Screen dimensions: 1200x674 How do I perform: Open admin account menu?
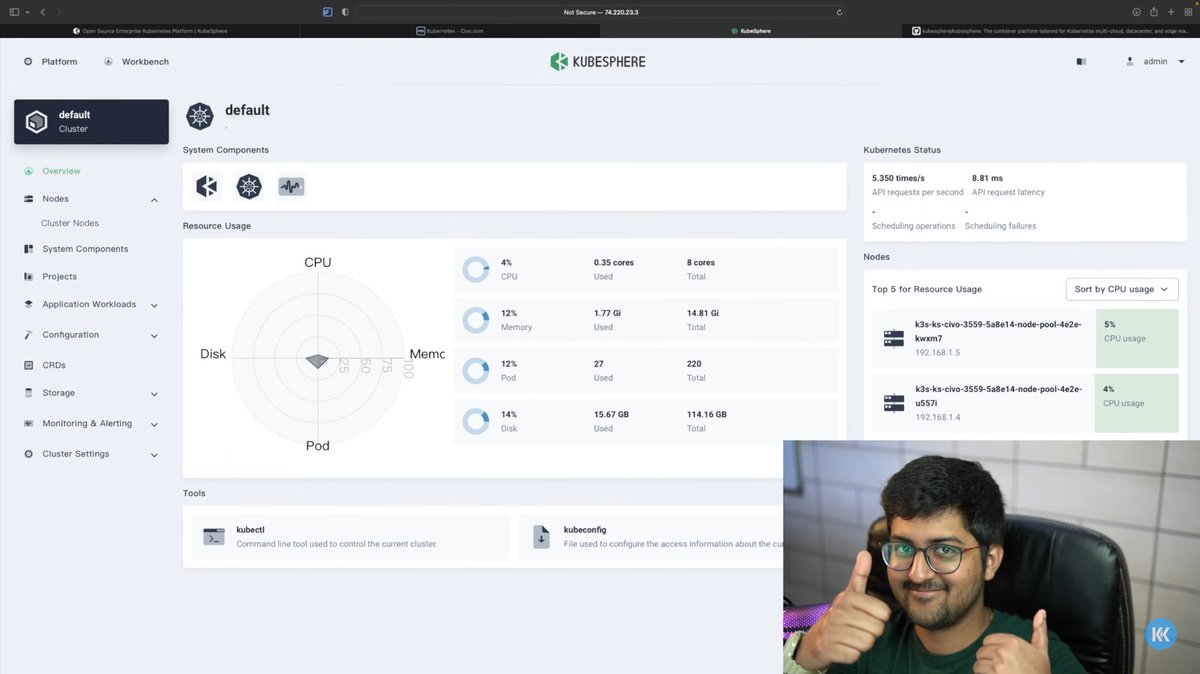point(1155,62)
